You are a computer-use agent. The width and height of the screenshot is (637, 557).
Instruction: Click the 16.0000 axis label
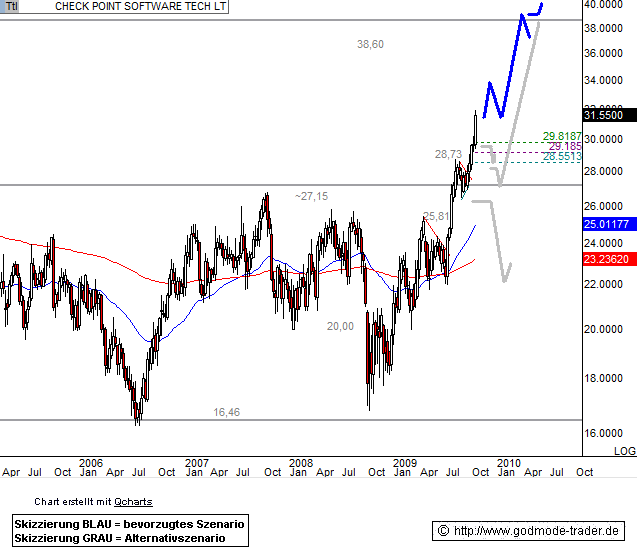click(x=603, y=433)
